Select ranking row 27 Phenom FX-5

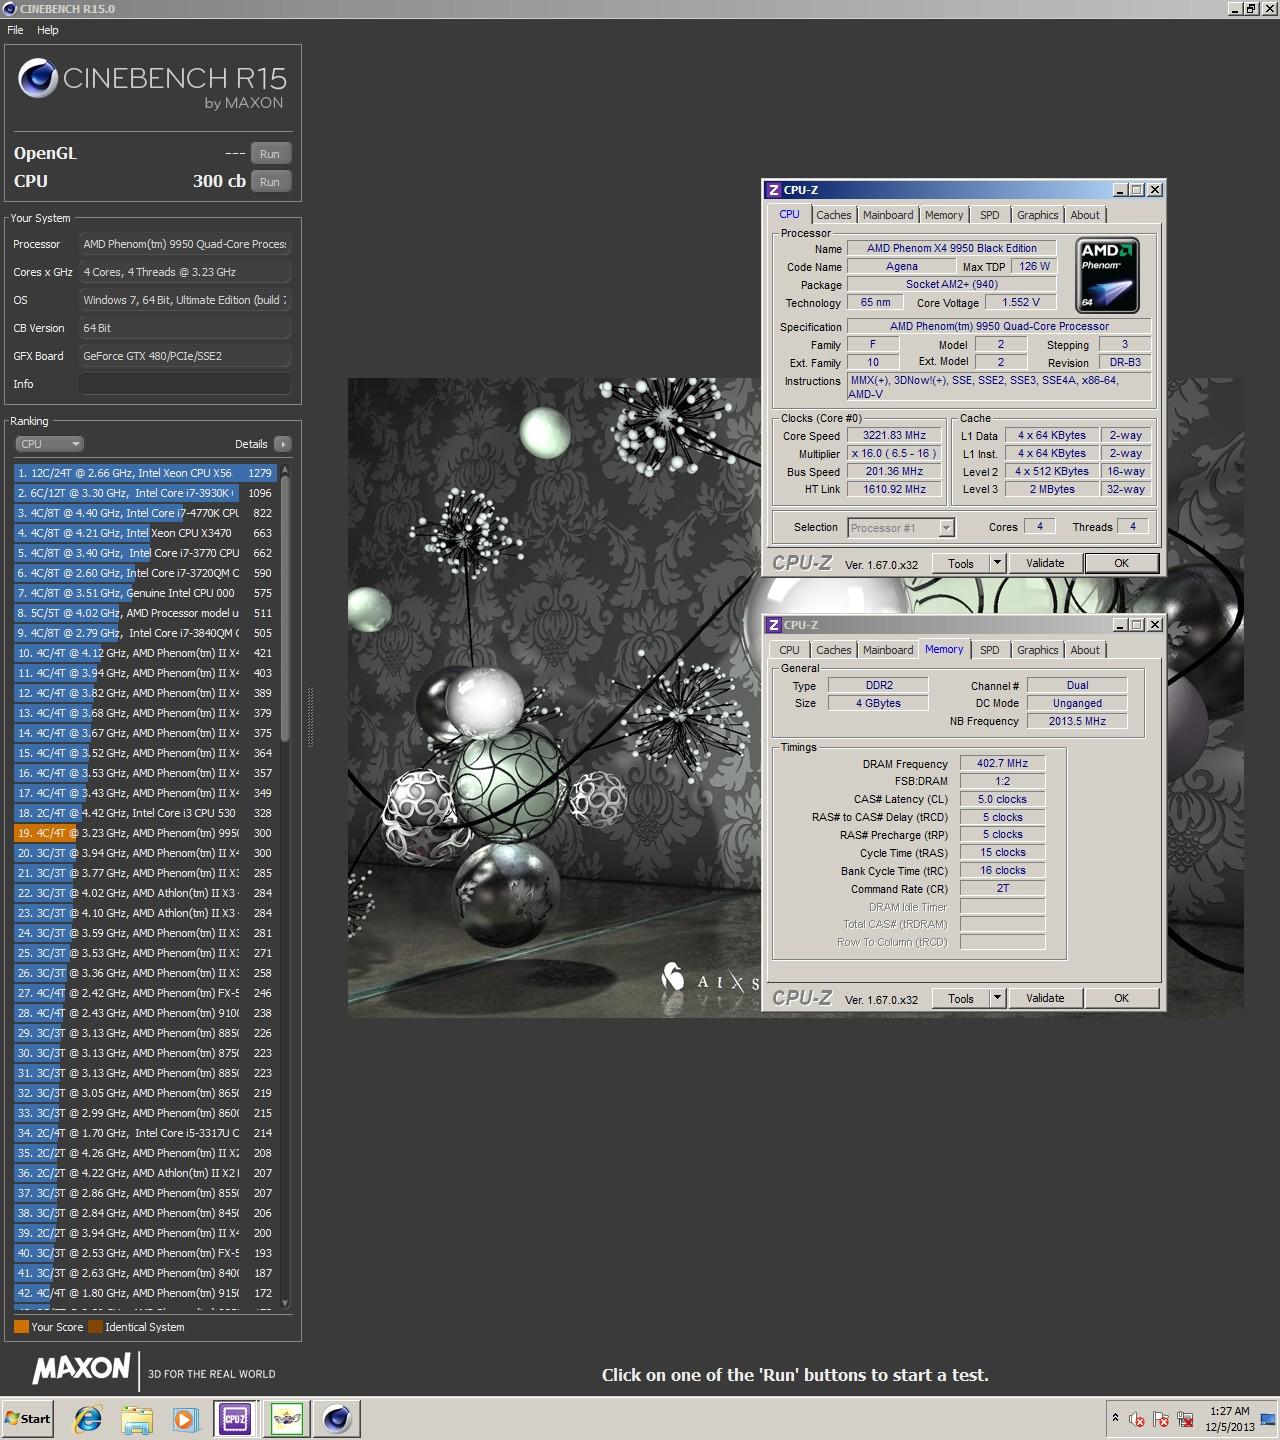coord(146,993)
